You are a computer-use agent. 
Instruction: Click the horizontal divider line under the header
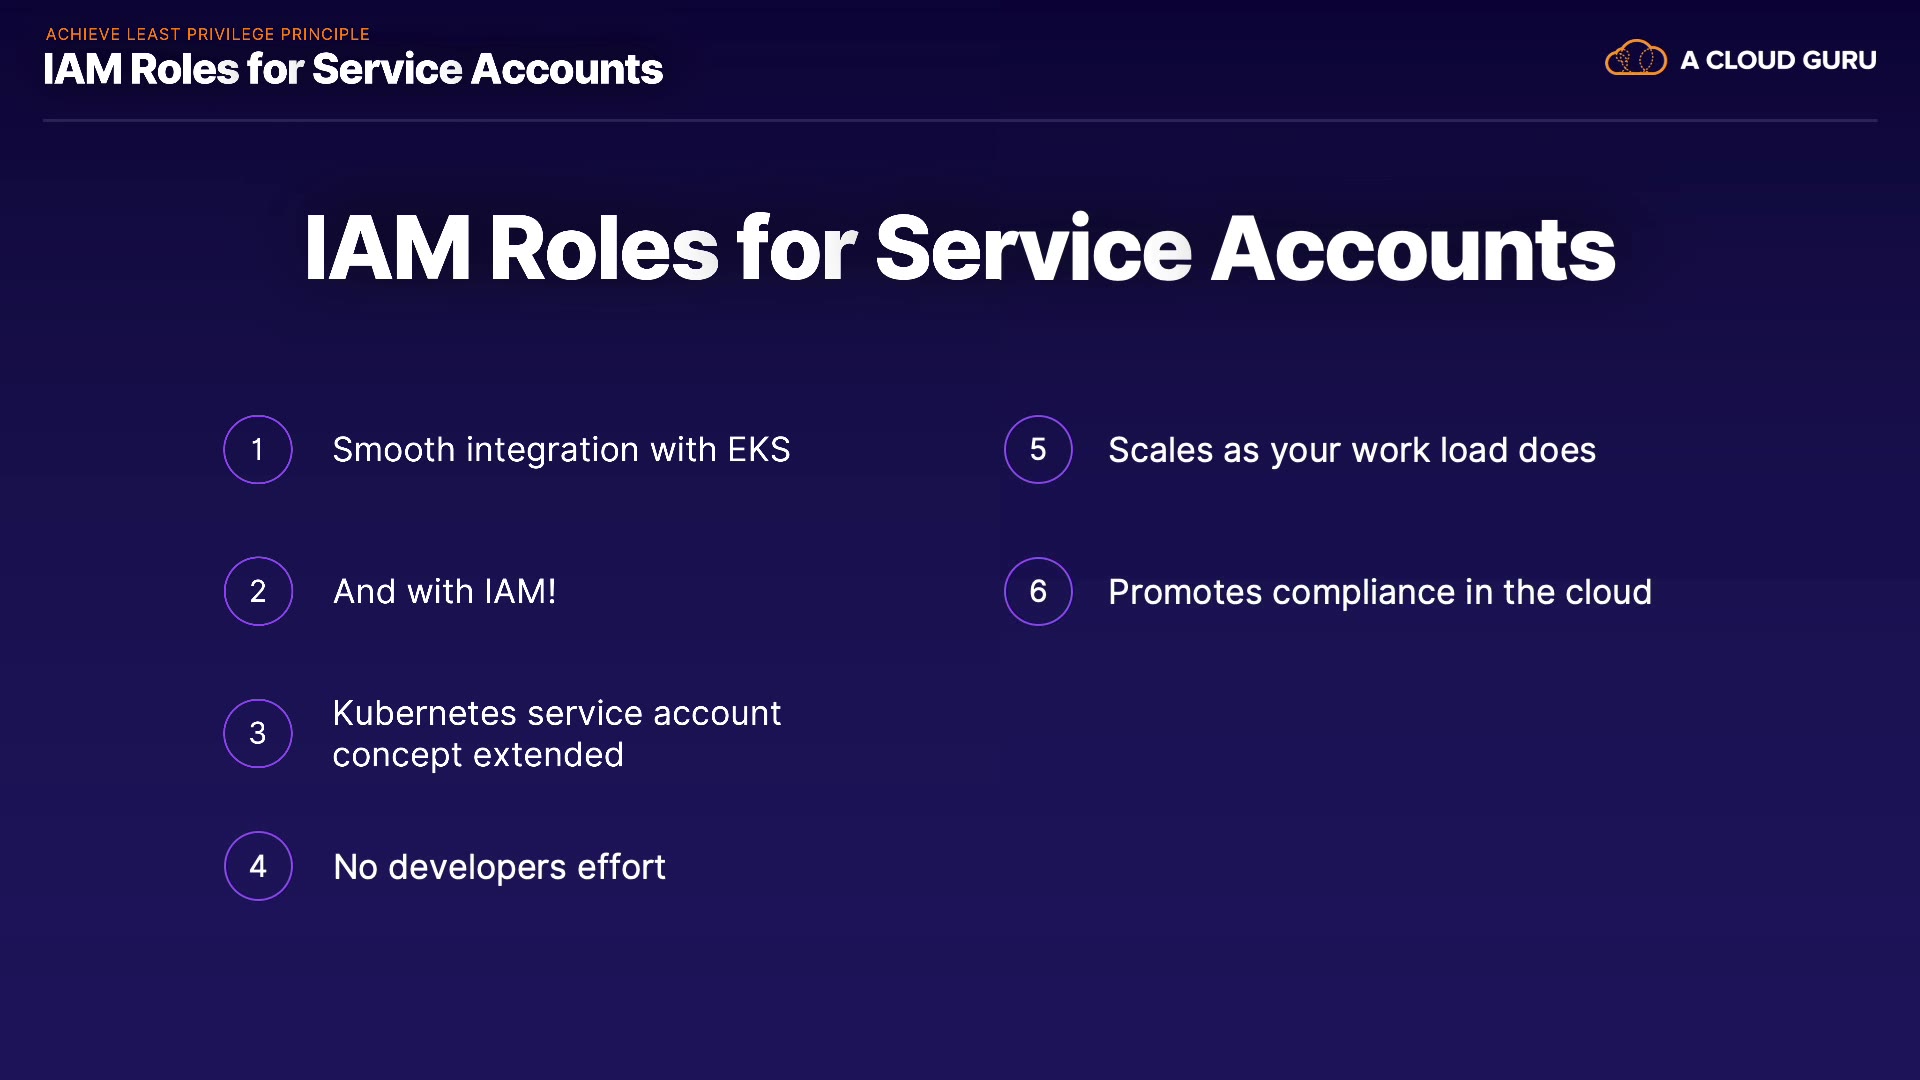960,120
